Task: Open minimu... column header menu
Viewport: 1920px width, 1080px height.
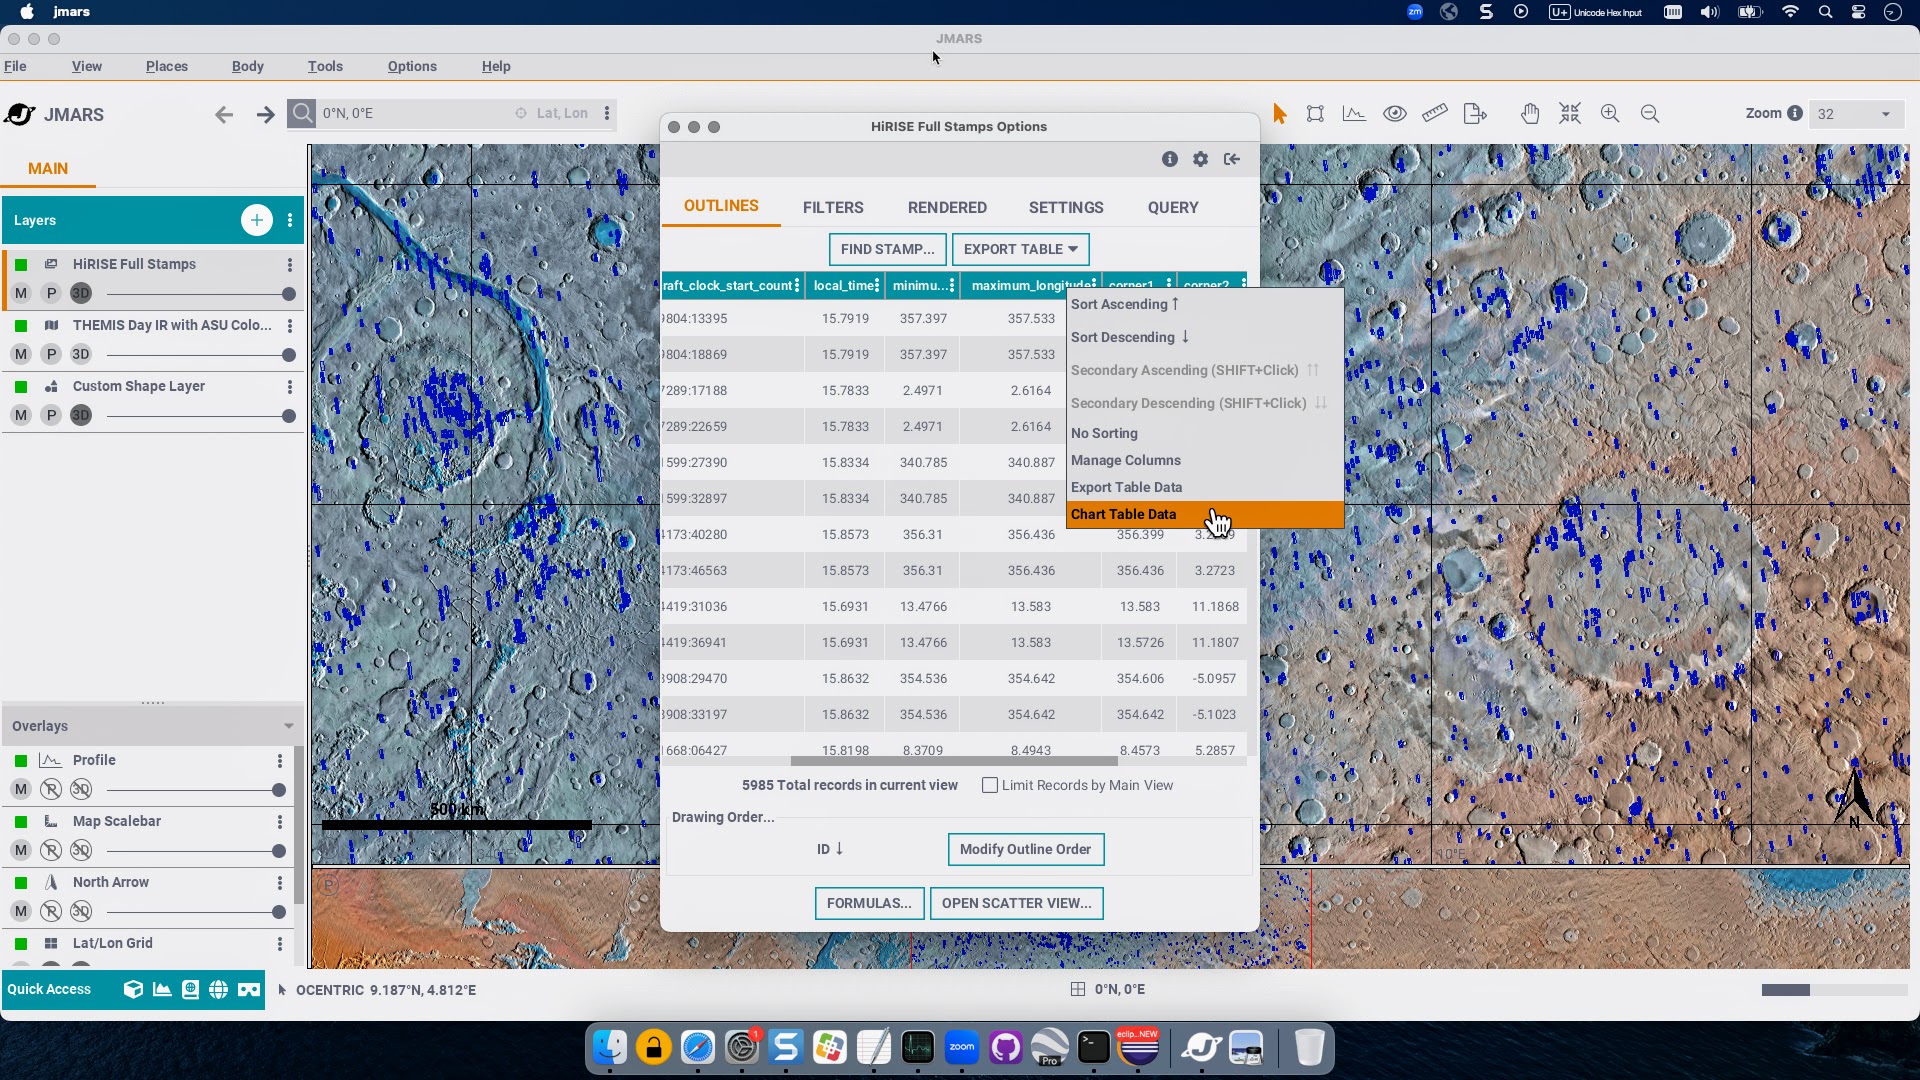Action: pos(952,286)
